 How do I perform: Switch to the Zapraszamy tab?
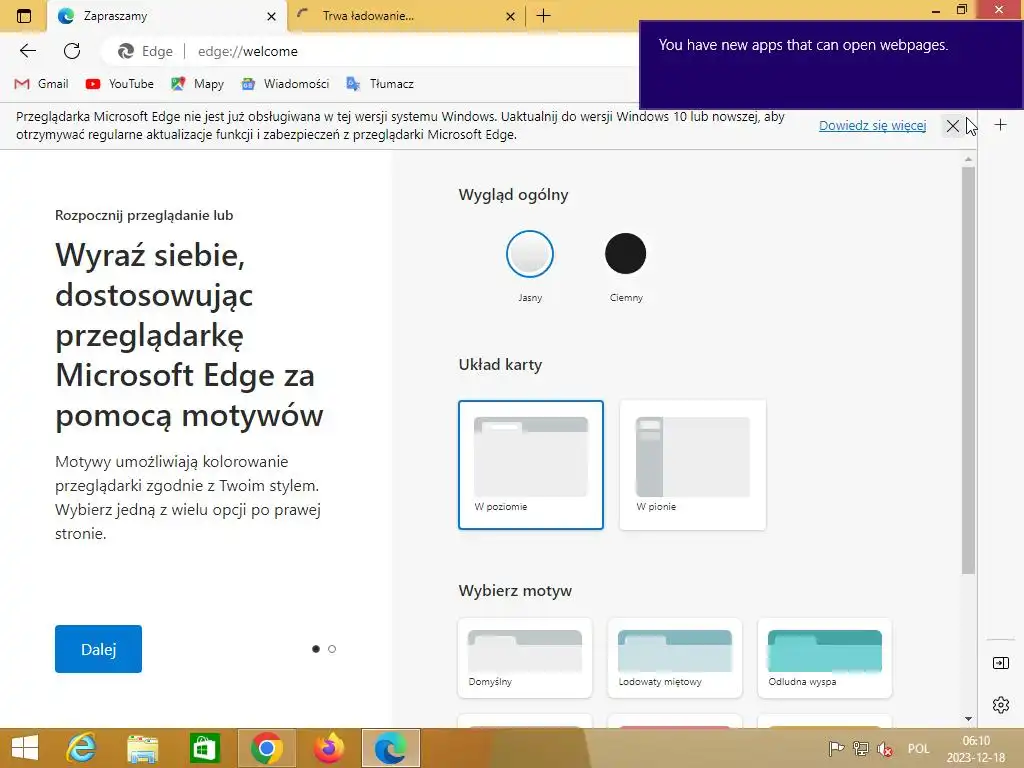167,16
